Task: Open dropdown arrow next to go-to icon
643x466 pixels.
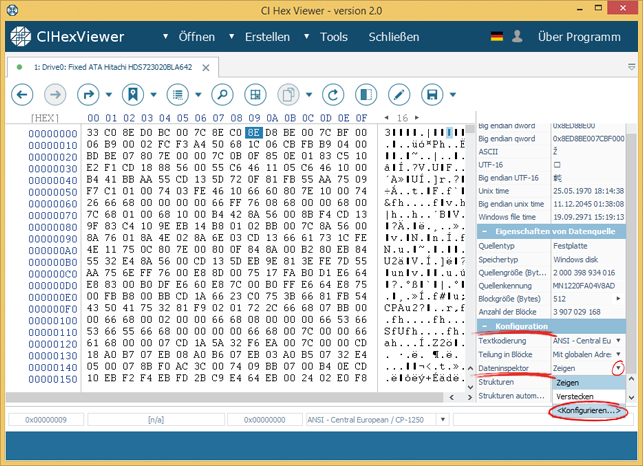Action: (109, 95)
